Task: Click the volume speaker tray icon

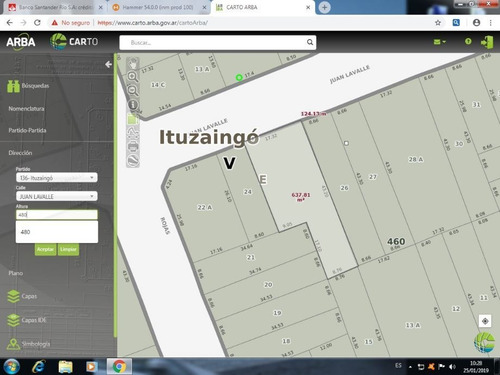Action: (452, 367)
